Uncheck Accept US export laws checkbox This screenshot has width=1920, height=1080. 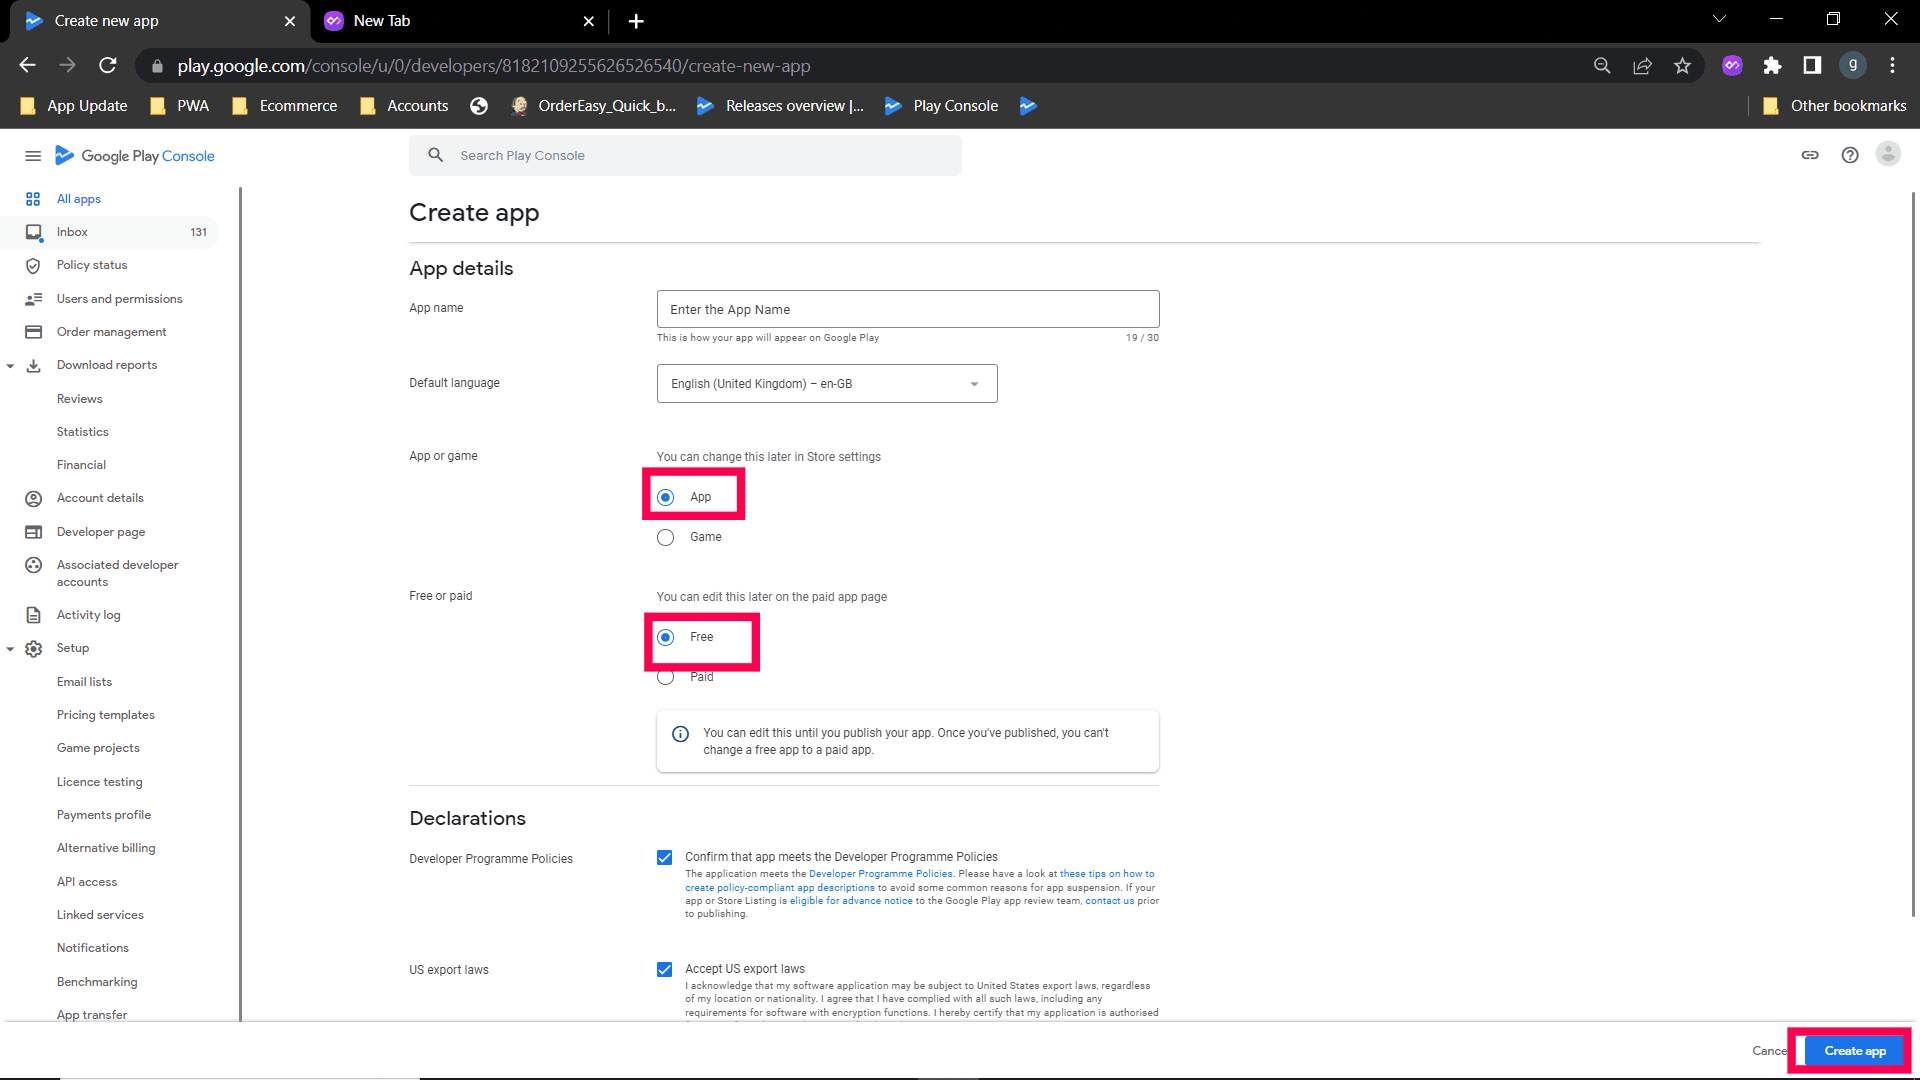pyautogui.click(x=664, y=969)
